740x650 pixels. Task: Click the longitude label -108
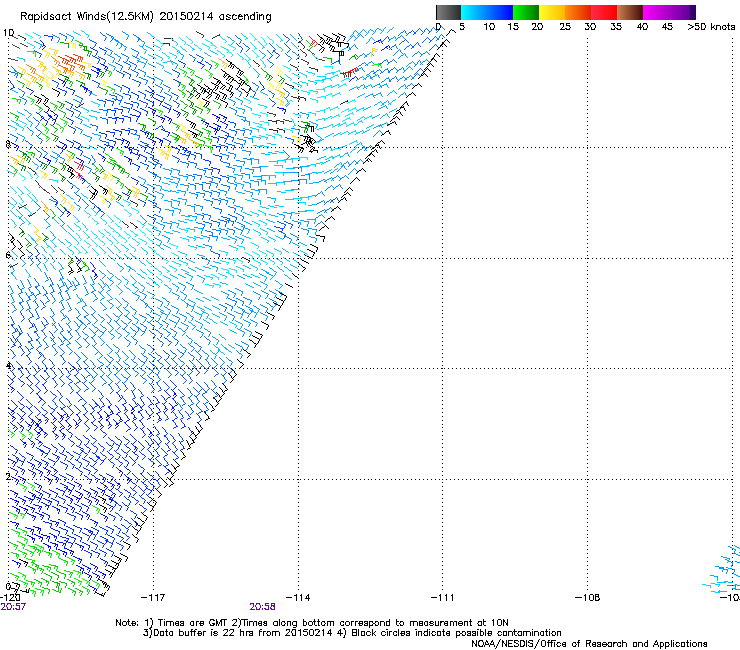point(588,598)
